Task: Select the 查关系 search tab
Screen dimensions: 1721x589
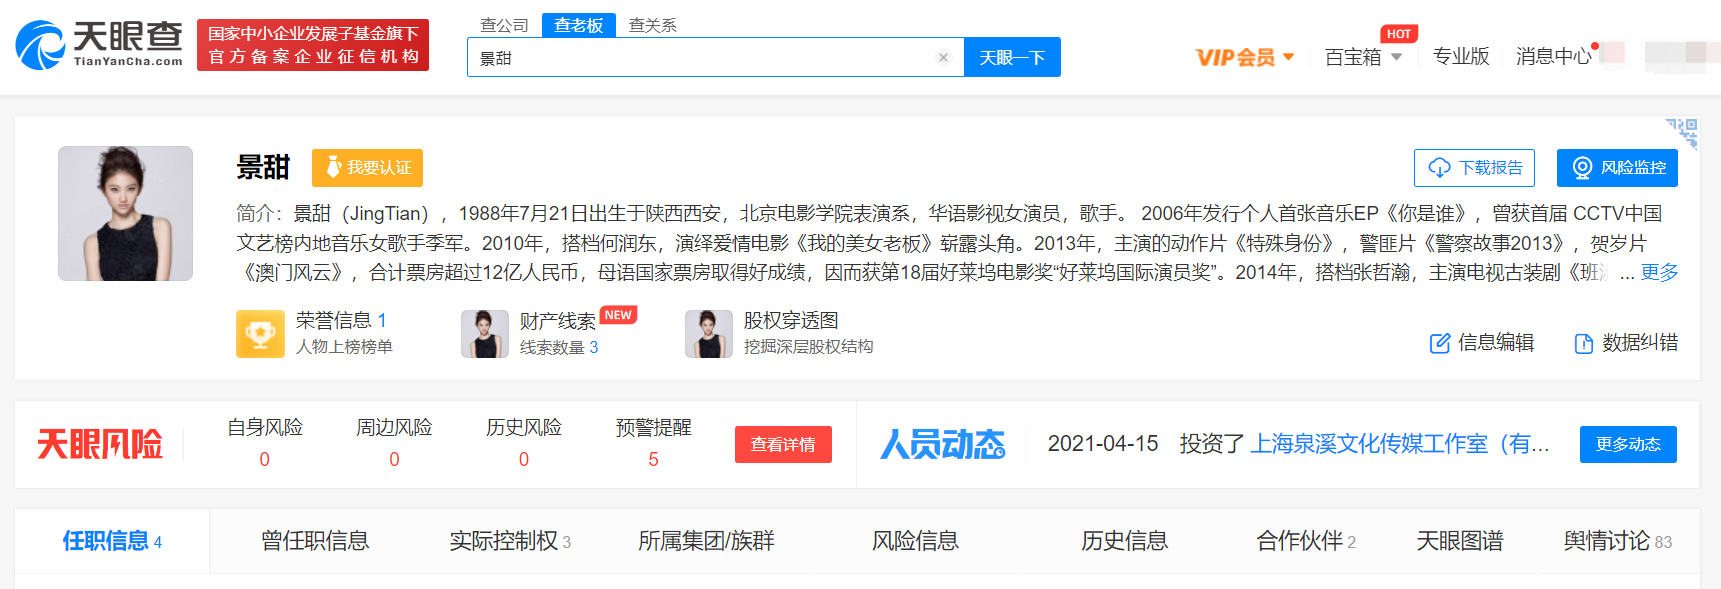Action: click(653, 25)
